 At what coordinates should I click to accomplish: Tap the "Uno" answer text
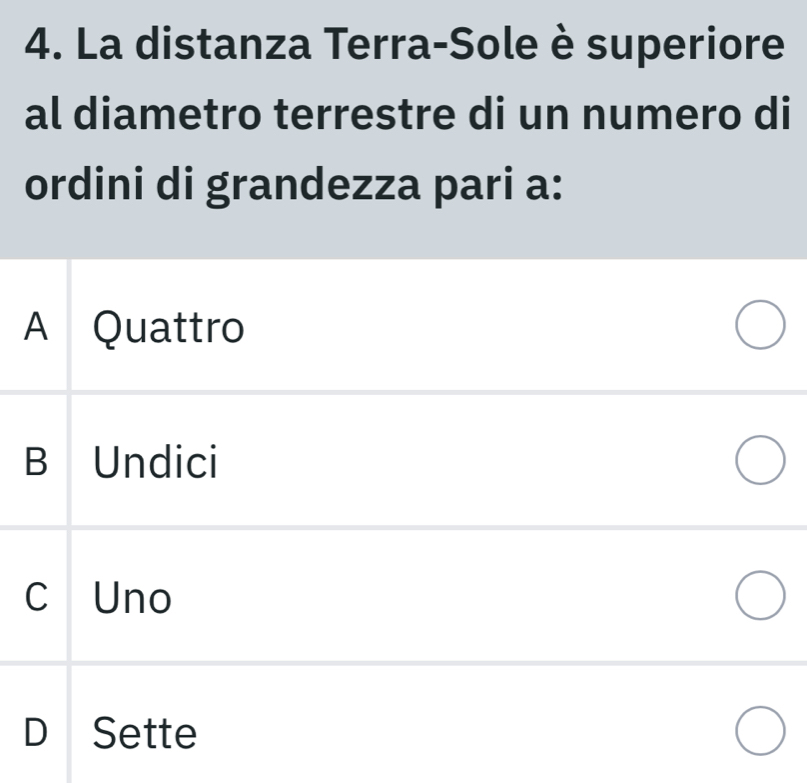(x=133, y=598)
